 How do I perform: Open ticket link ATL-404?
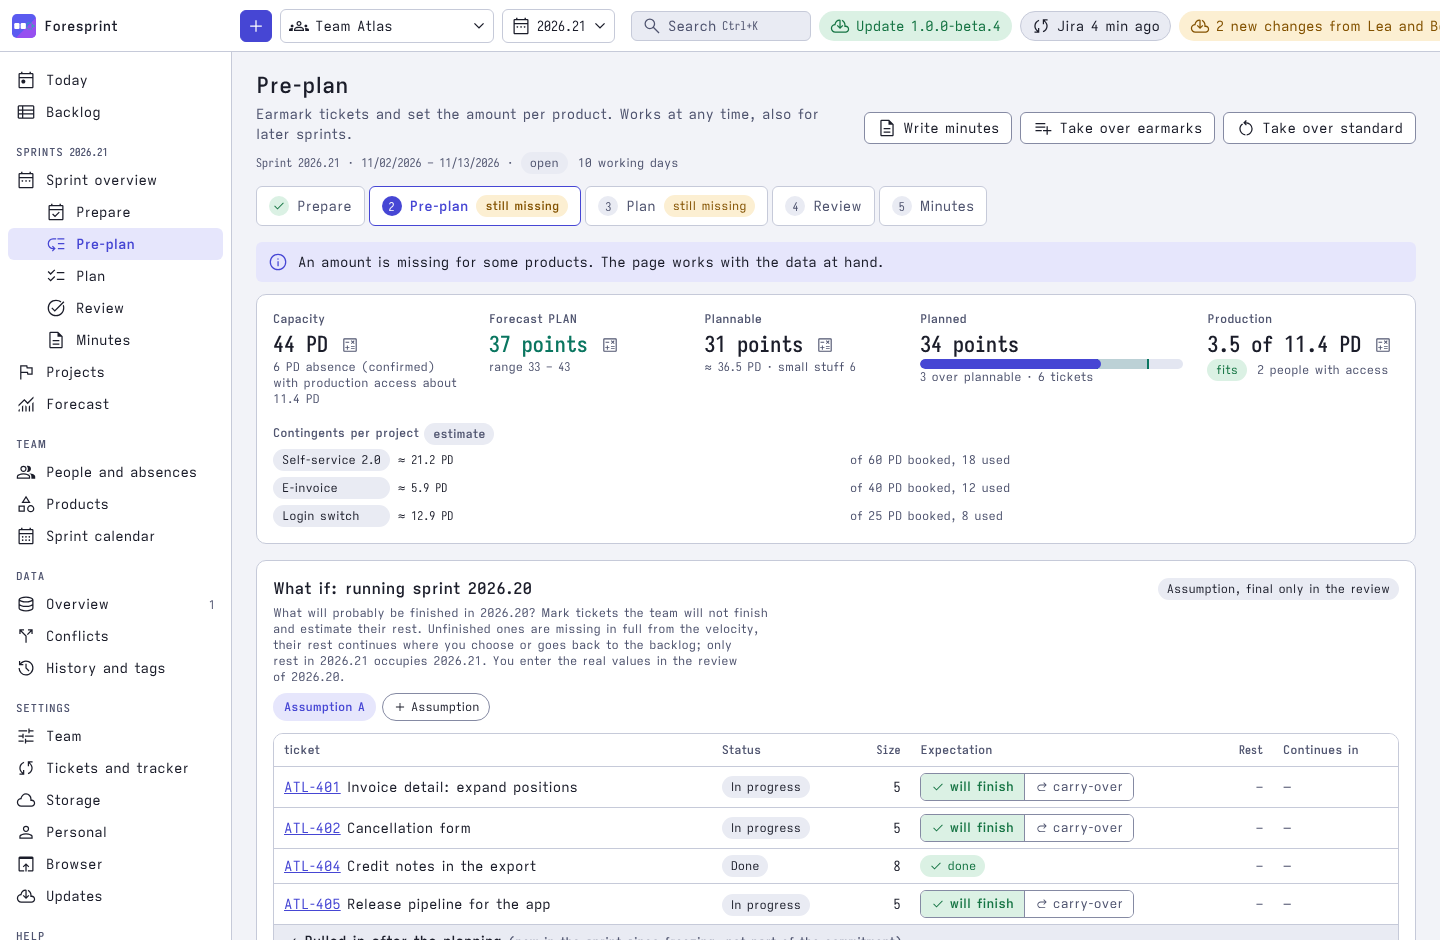[312, 866]
